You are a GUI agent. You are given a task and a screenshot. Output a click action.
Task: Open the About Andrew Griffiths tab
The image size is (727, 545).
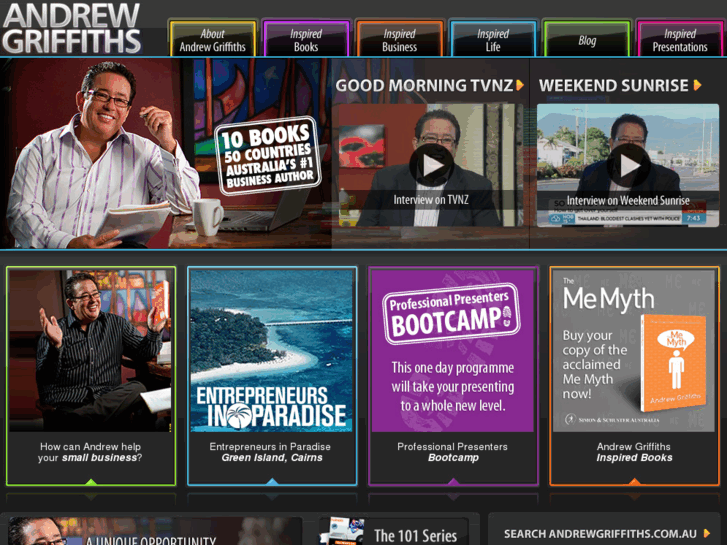point(212,38)
